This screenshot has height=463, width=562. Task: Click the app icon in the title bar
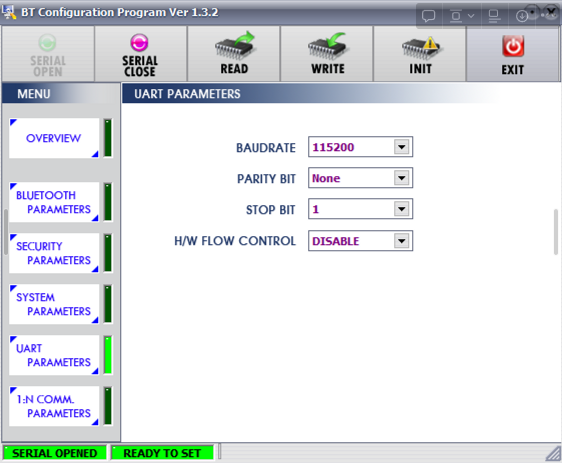tap(9, 12)
